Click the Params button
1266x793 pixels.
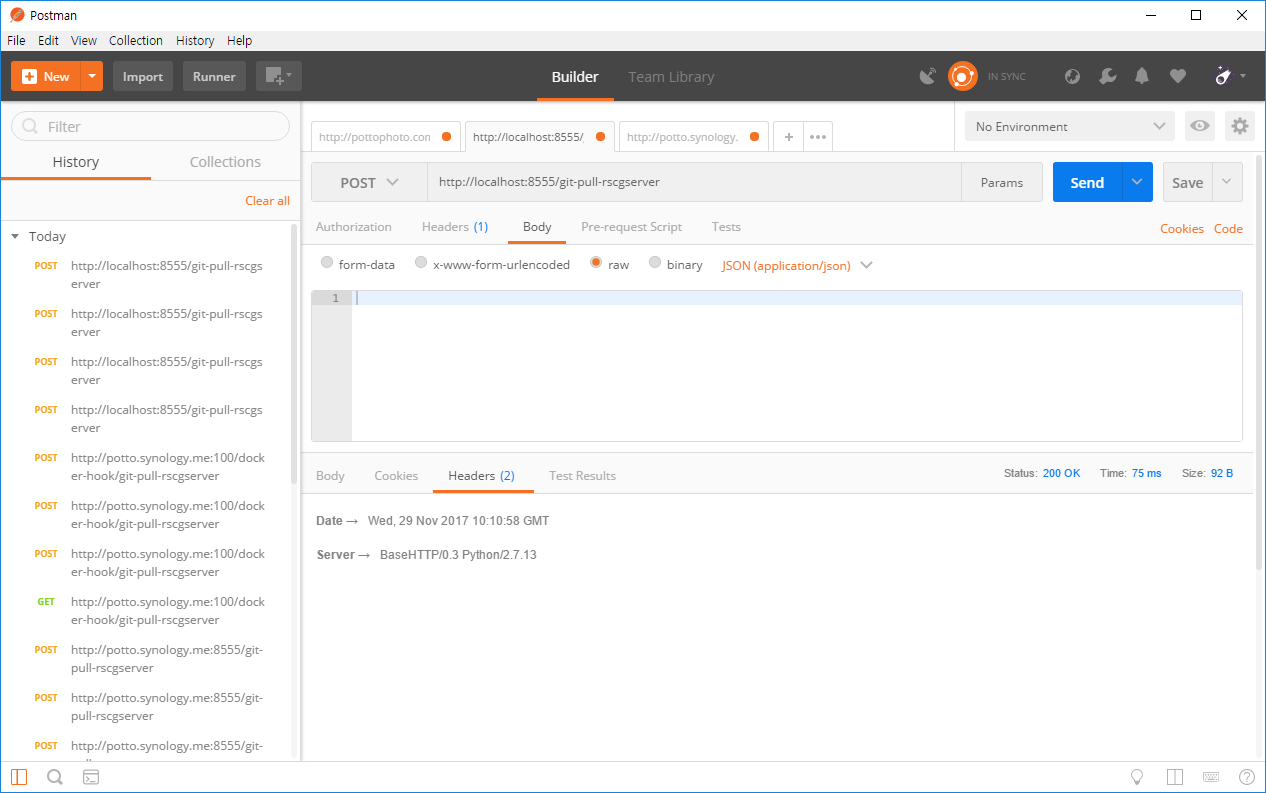tap(1002, 182)
